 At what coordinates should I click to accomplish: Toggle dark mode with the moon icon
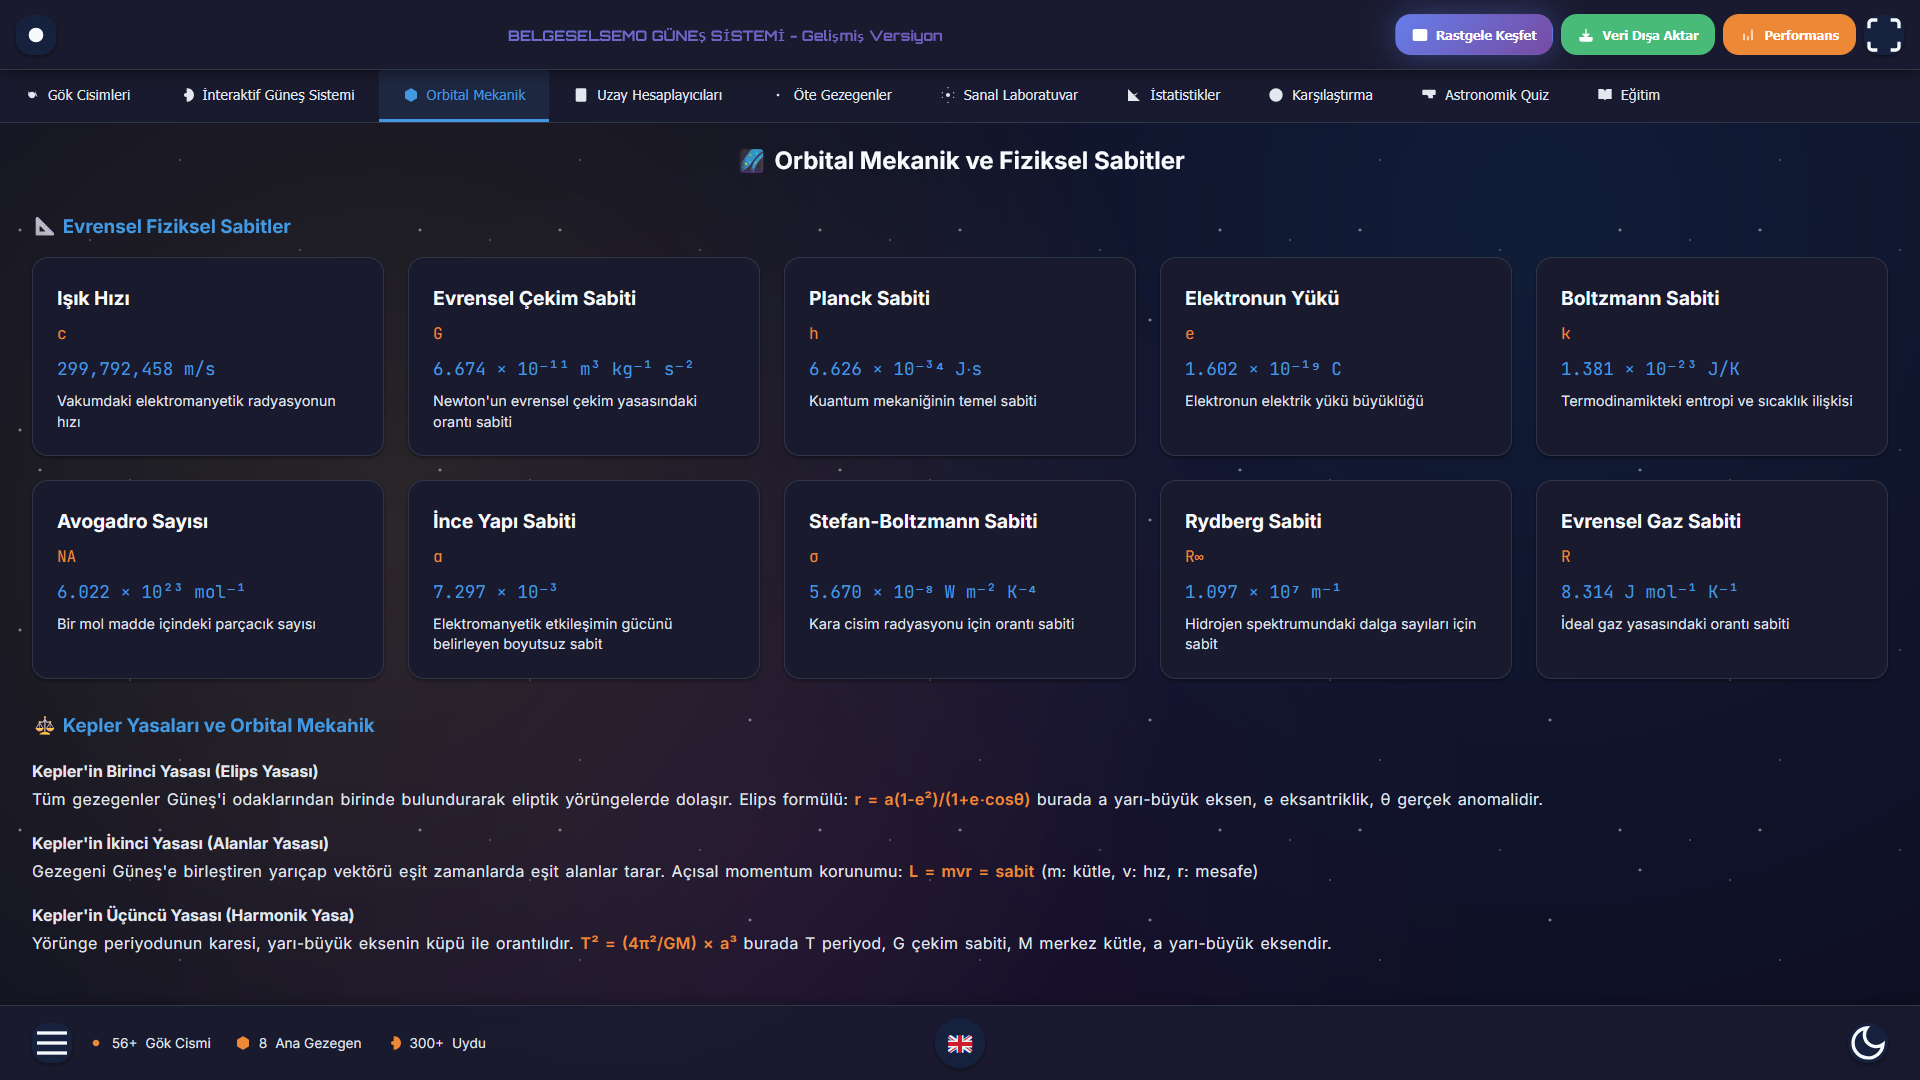tap(1867, 1043)
